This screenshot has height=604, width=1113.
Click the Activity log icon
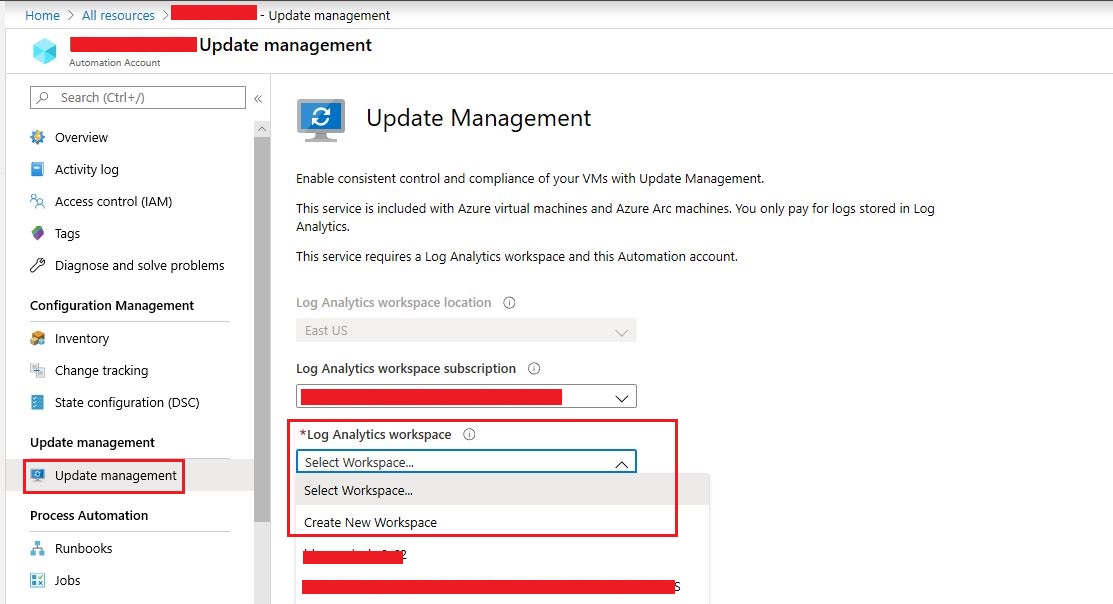click(x=38, y=169)
